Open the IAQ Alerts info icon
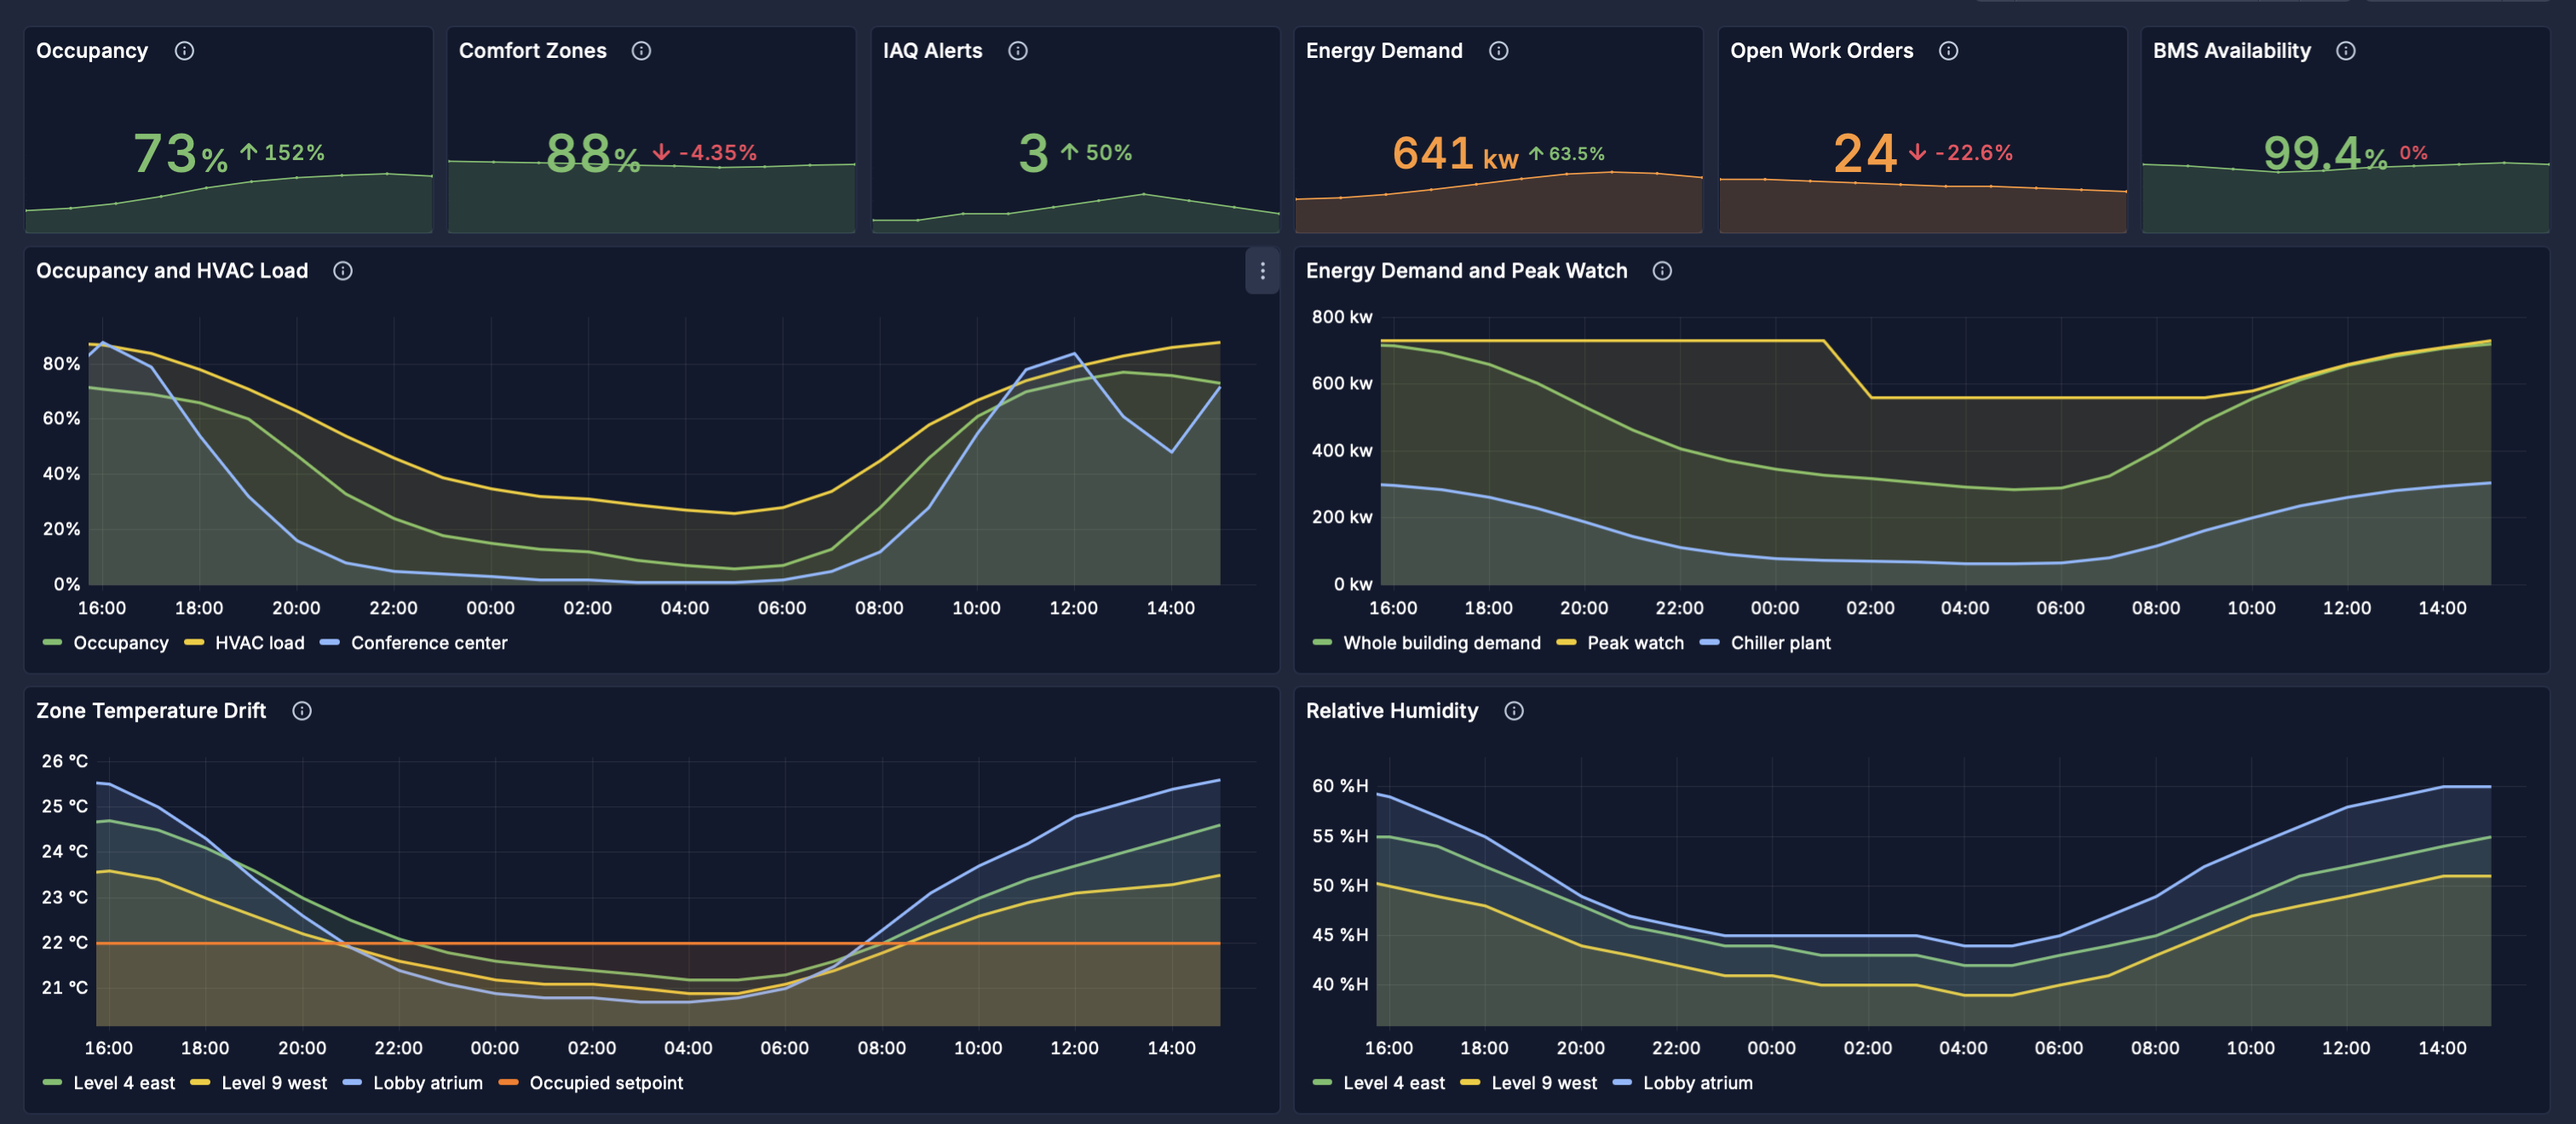Image resolution: width=2576 pixels, height=1124 pixels. (x=1018, y=51)
